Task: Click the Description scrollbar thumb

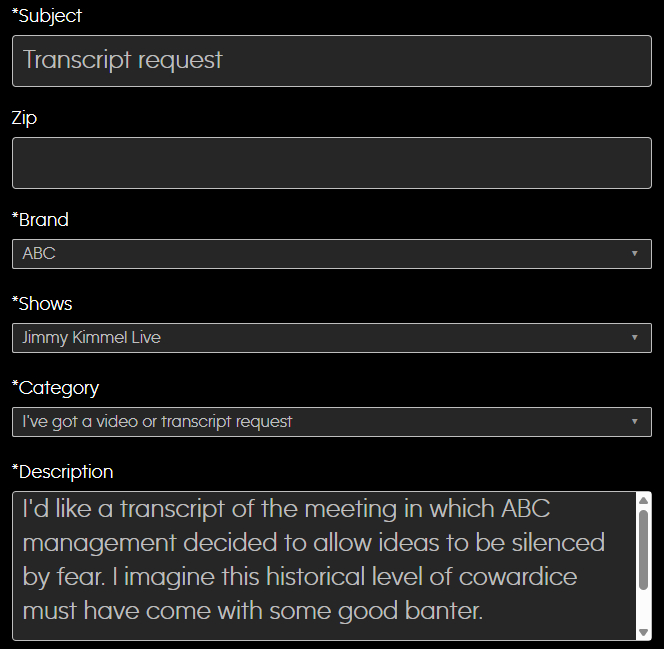Action: click(x=643, y=550)
